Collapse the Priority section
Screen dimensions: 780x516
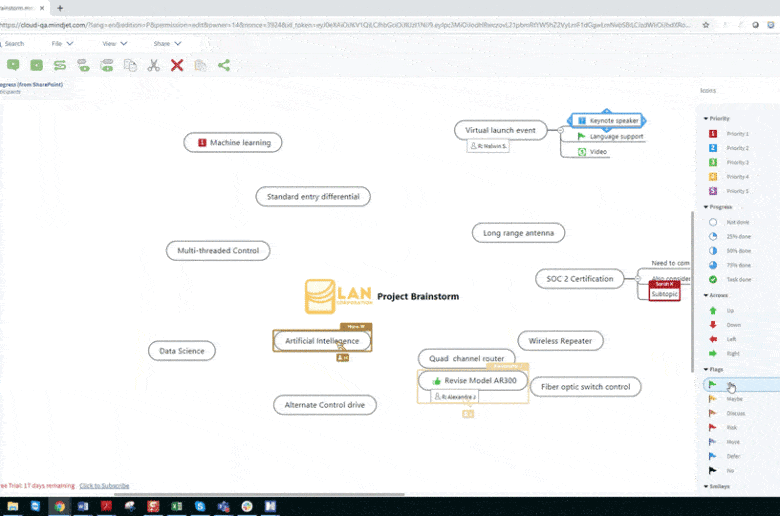point(705,118)
